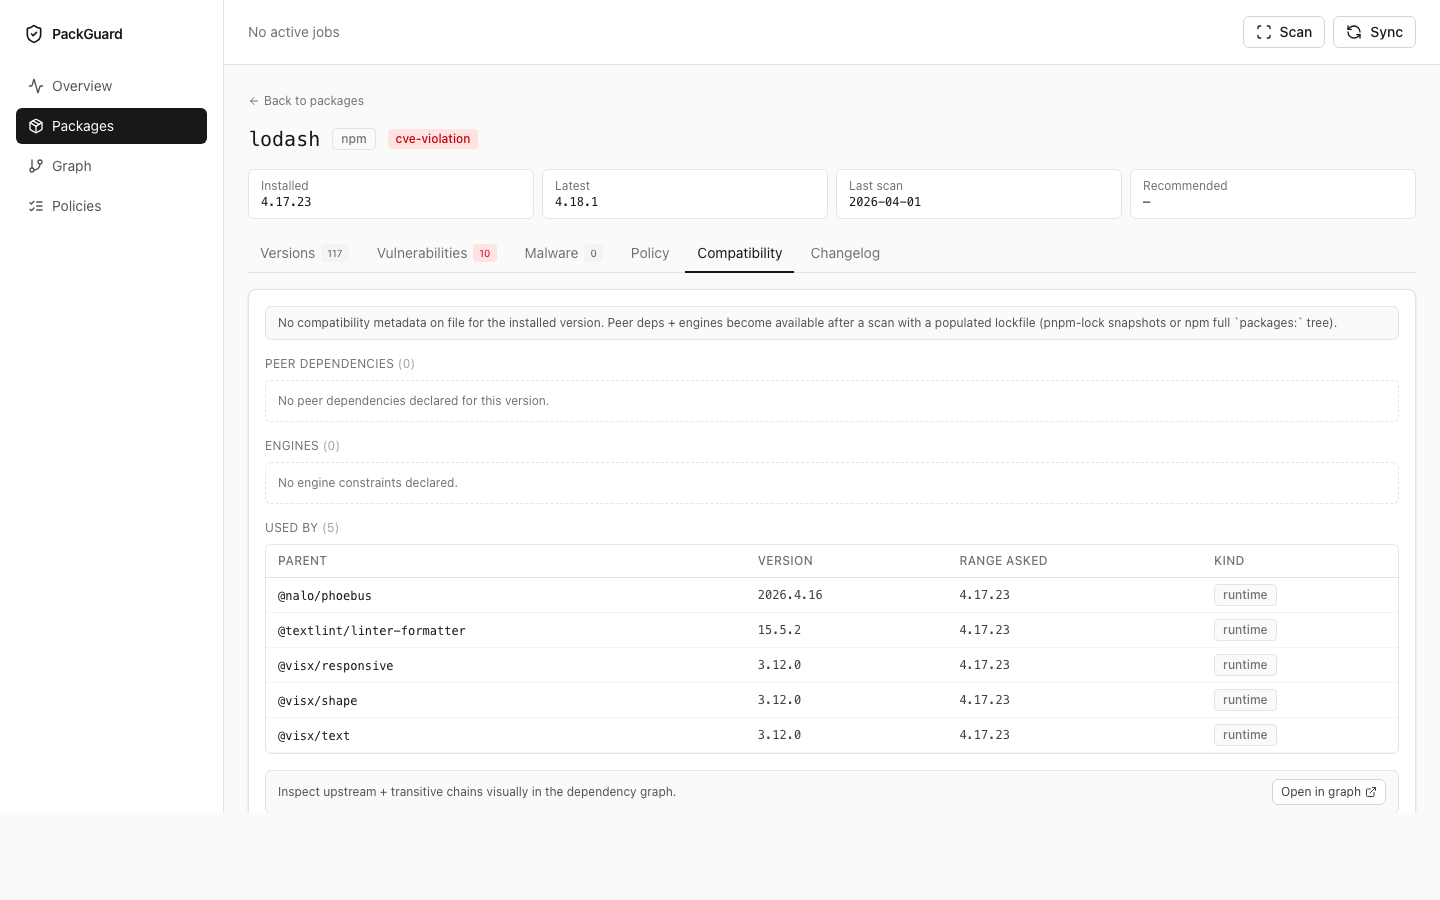This screenshot has height=900, width=1440.
Task: Click the Scan frame icon
Action: [x=1264, y=32]
